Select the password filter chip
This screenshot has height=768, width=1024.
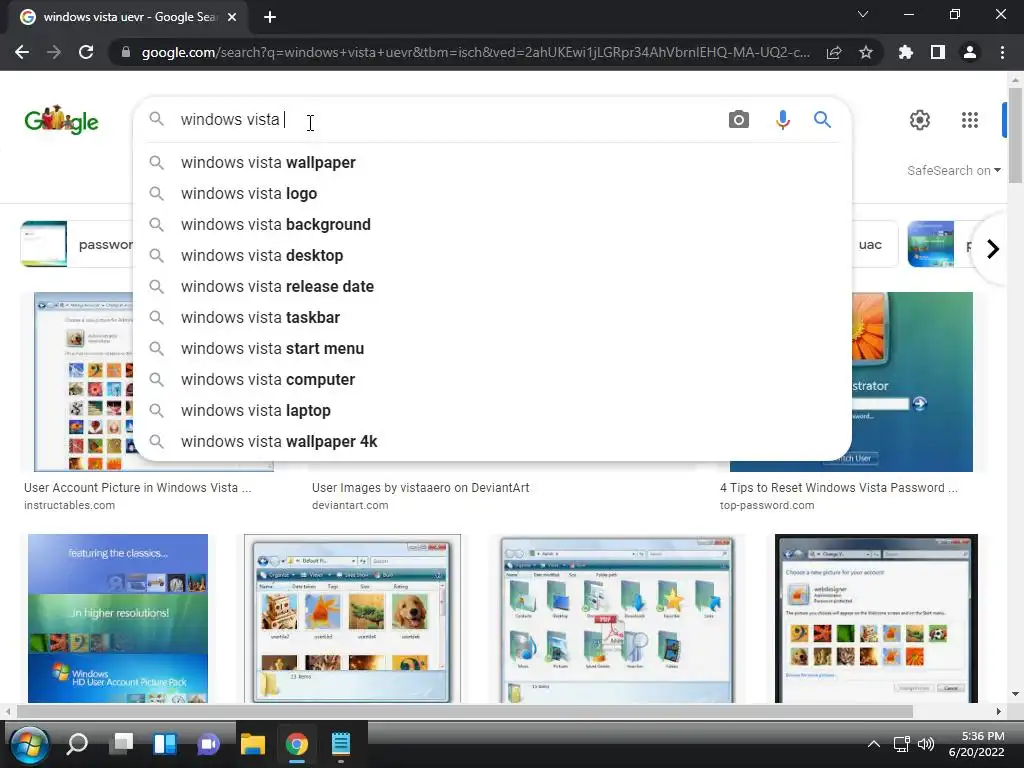coord(77,244)
